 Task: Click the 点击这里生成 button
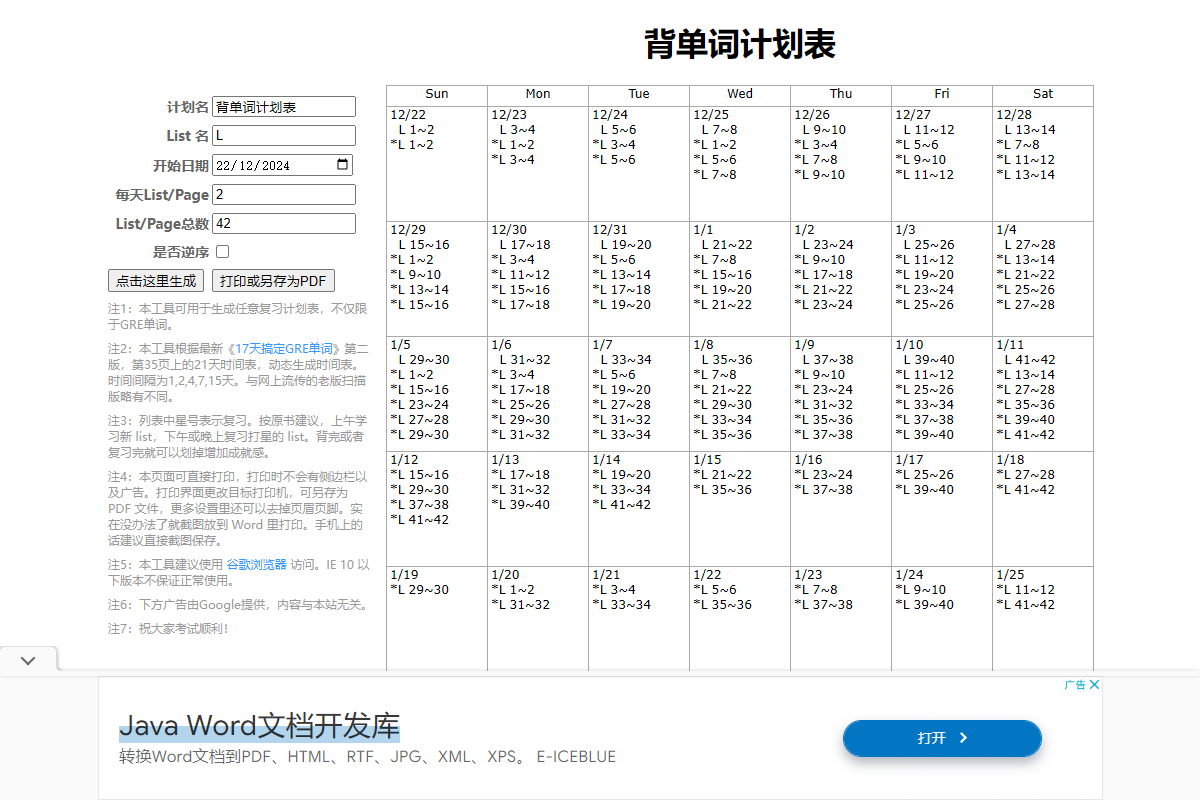pos(156,280)
